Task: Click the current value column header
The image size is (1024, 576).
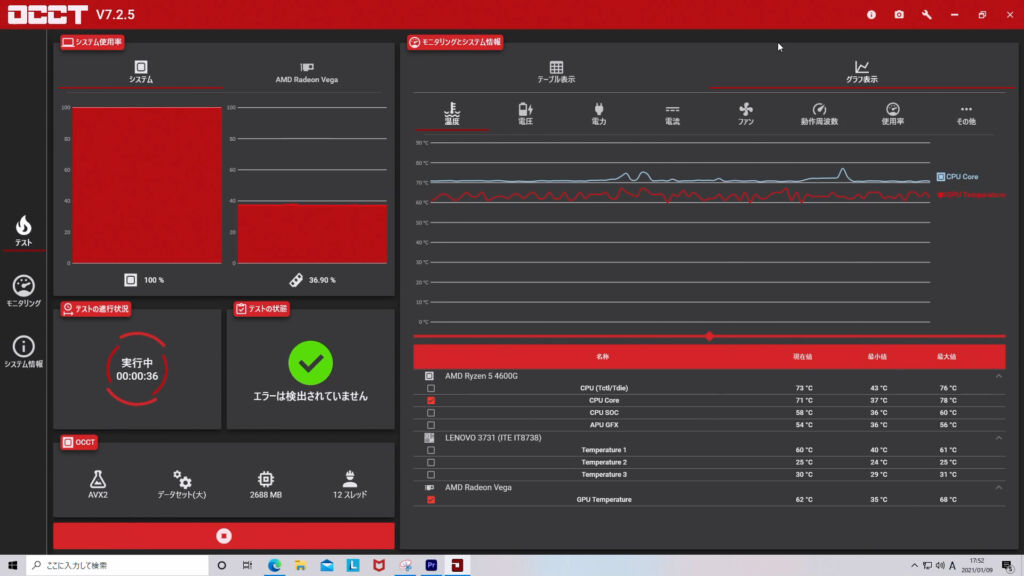Action: (x=803, y=357)
